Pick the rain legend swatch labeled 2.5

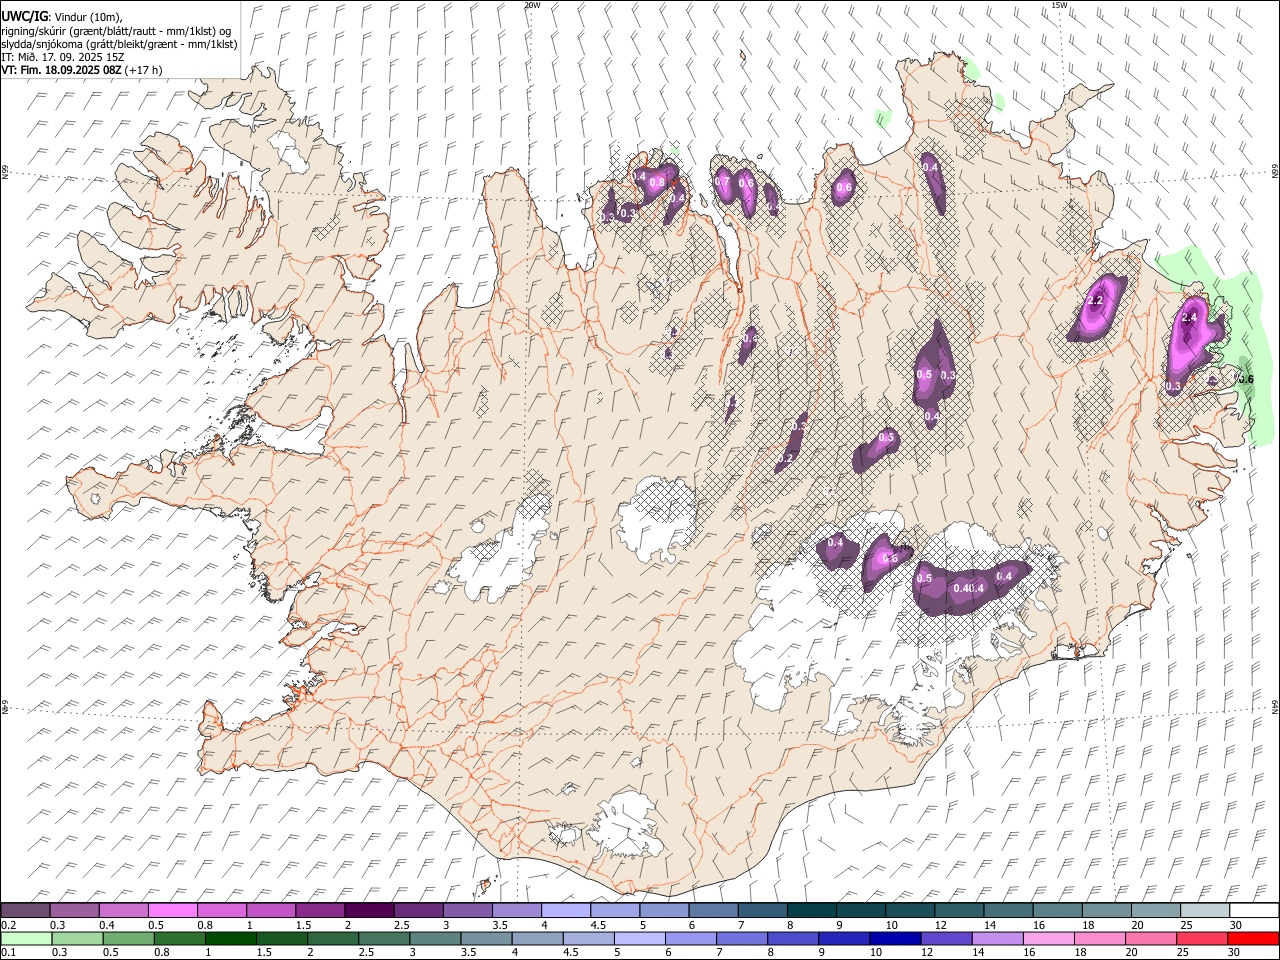coord(384,939)
